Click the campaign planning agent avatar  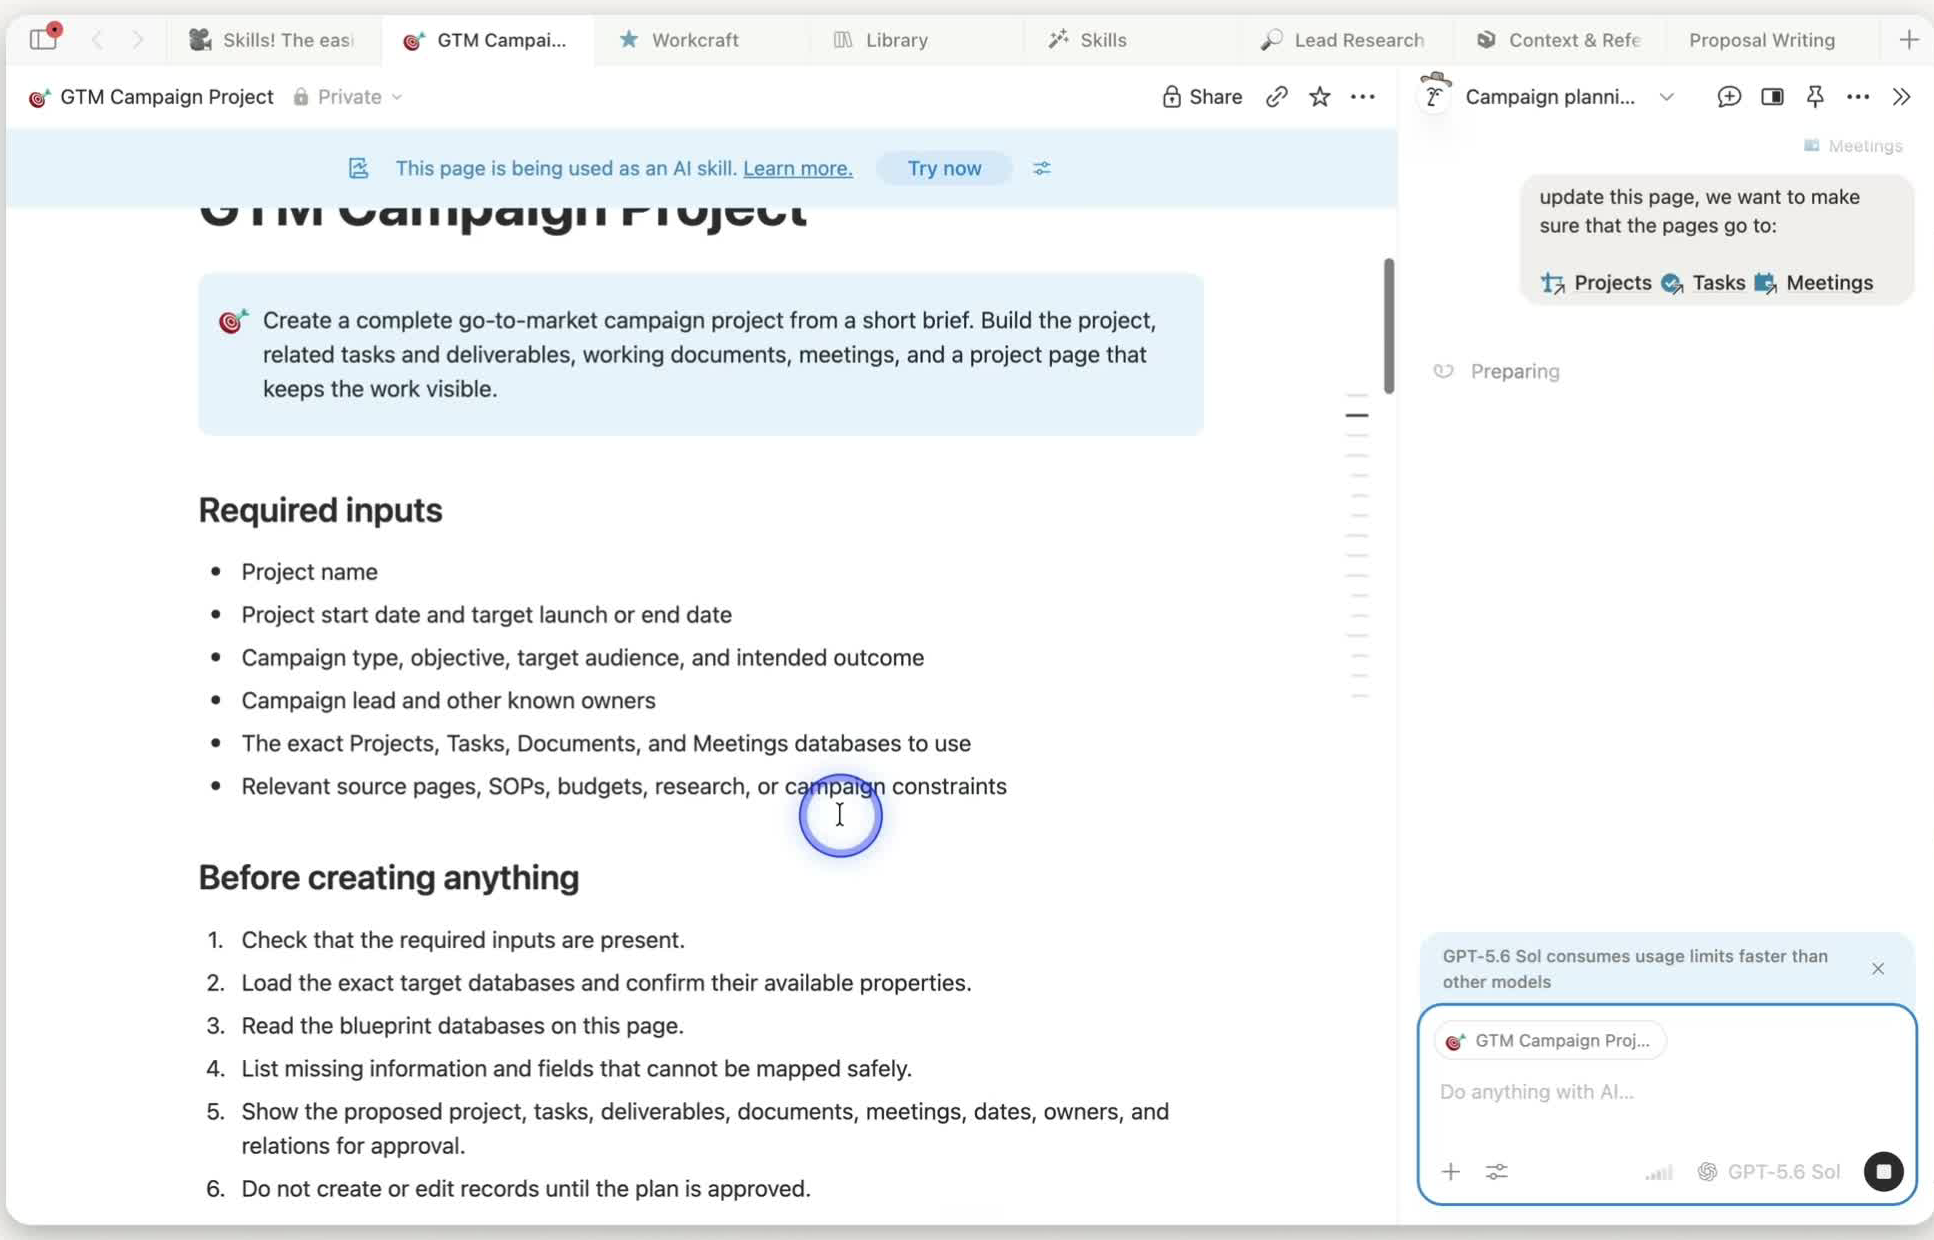click(1434, 95)
